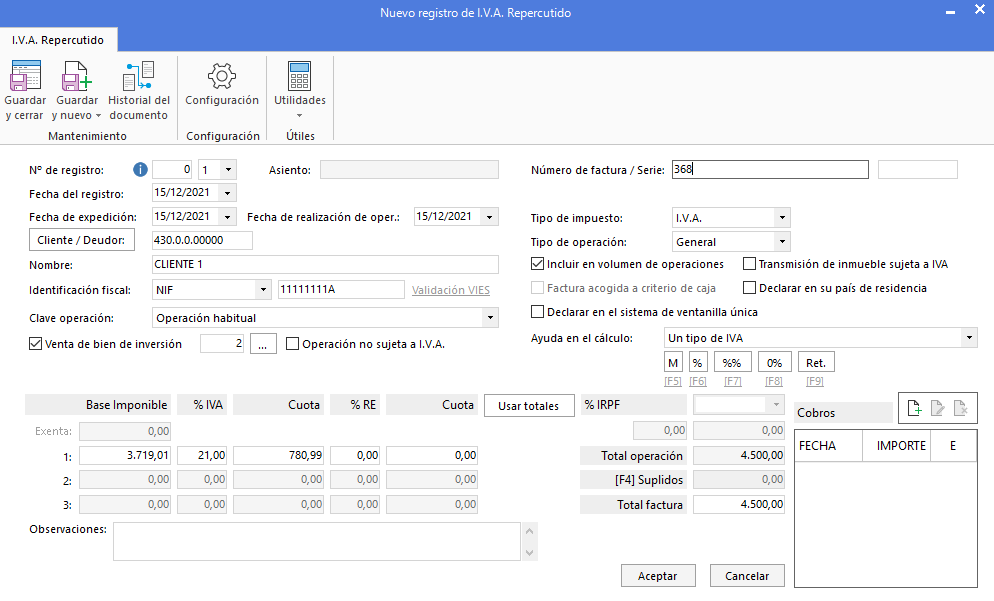Image resolution: width=994 pixels, height=601 pixels.
Task: Open the Fecha de expedición date picker
Action: click(228, 217)
